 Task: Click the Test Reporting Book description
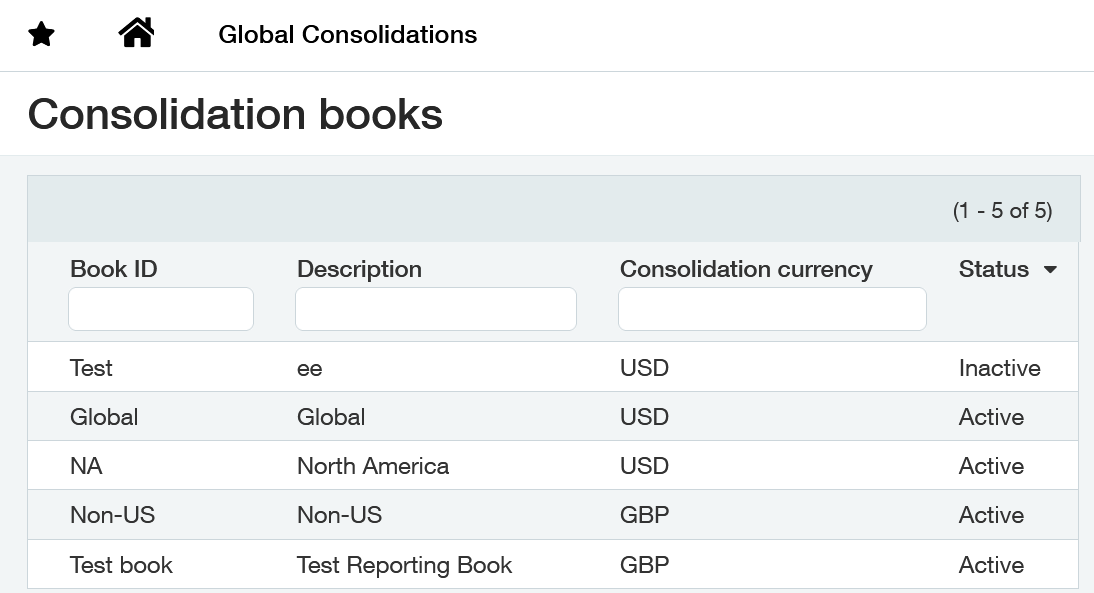pos(404,564)
